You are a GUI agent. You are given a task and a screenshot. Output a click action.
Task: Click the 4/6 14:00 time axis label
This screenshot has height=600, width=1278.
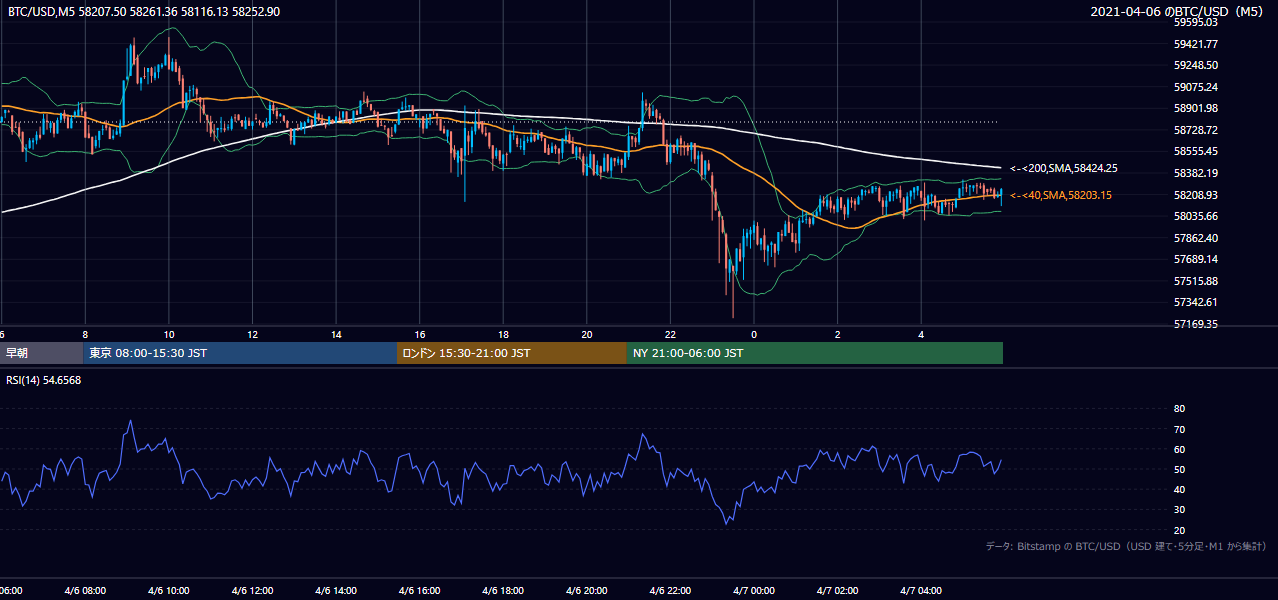point(336,591)
